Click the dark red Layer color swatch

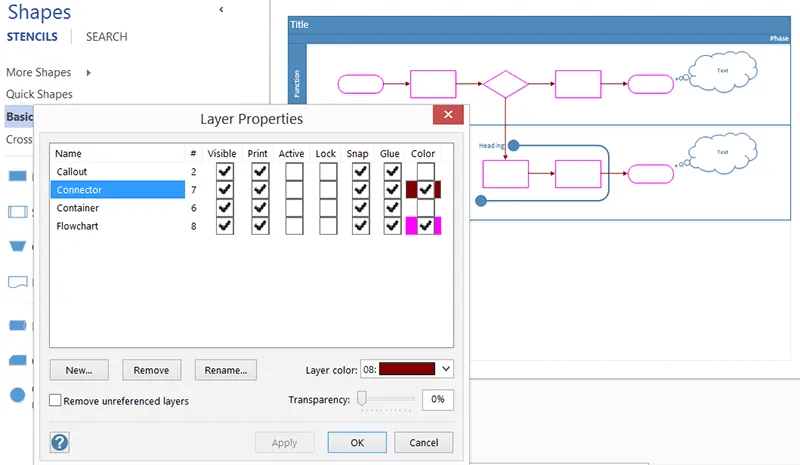[x=407, y=369]
